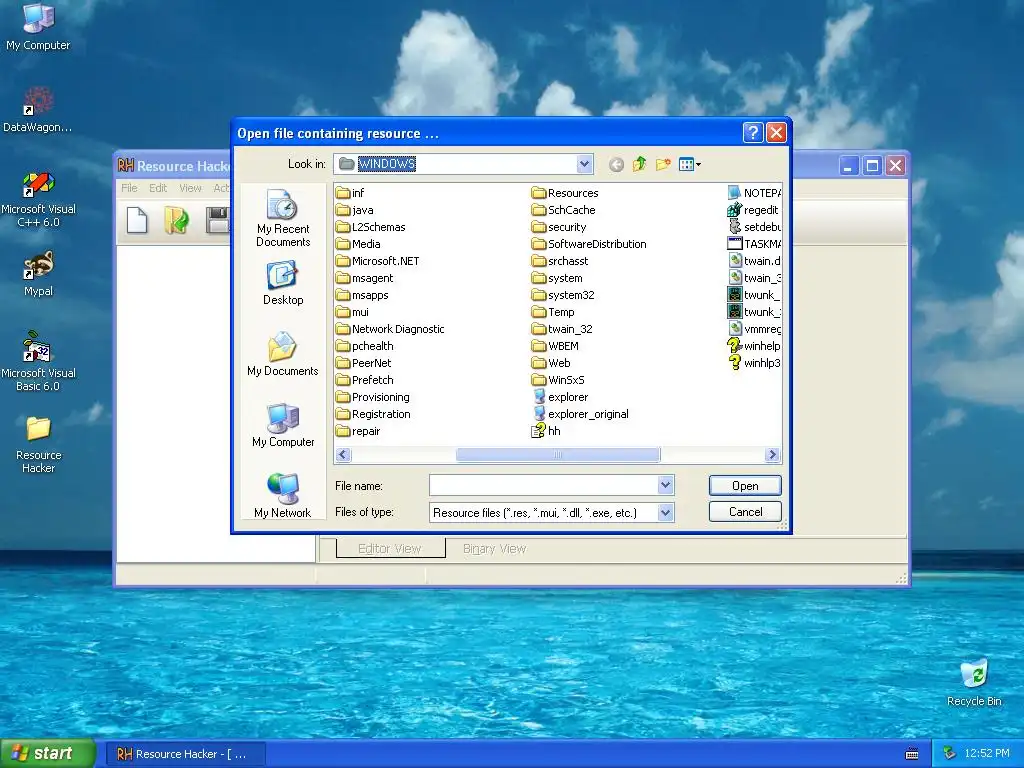Viewport: 1024px width, 768px height.
Task: Select the hh help file
Action: tap(546, 431)
